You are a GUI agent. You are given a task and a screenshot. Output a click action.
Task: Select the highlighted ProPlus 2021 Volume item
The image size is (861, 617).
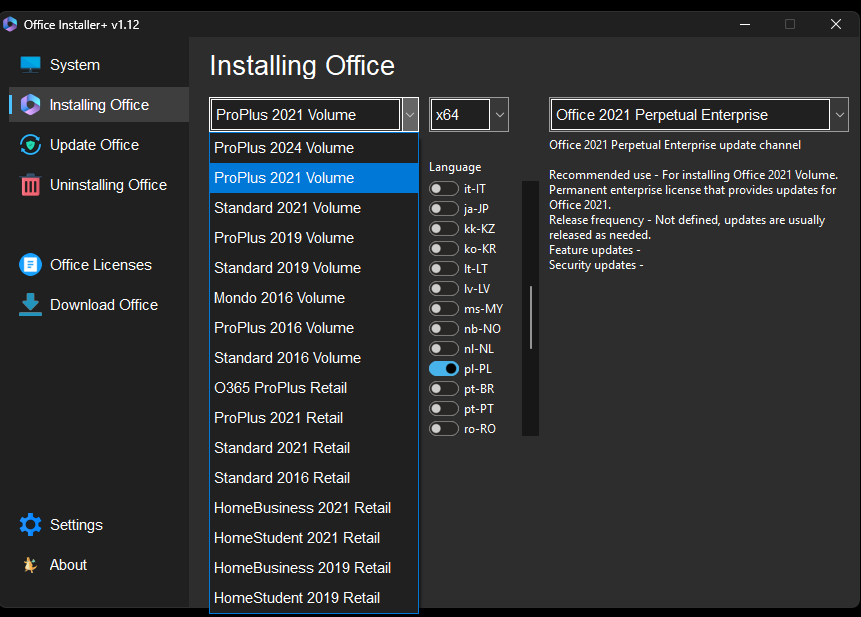(x=314, y=178)
